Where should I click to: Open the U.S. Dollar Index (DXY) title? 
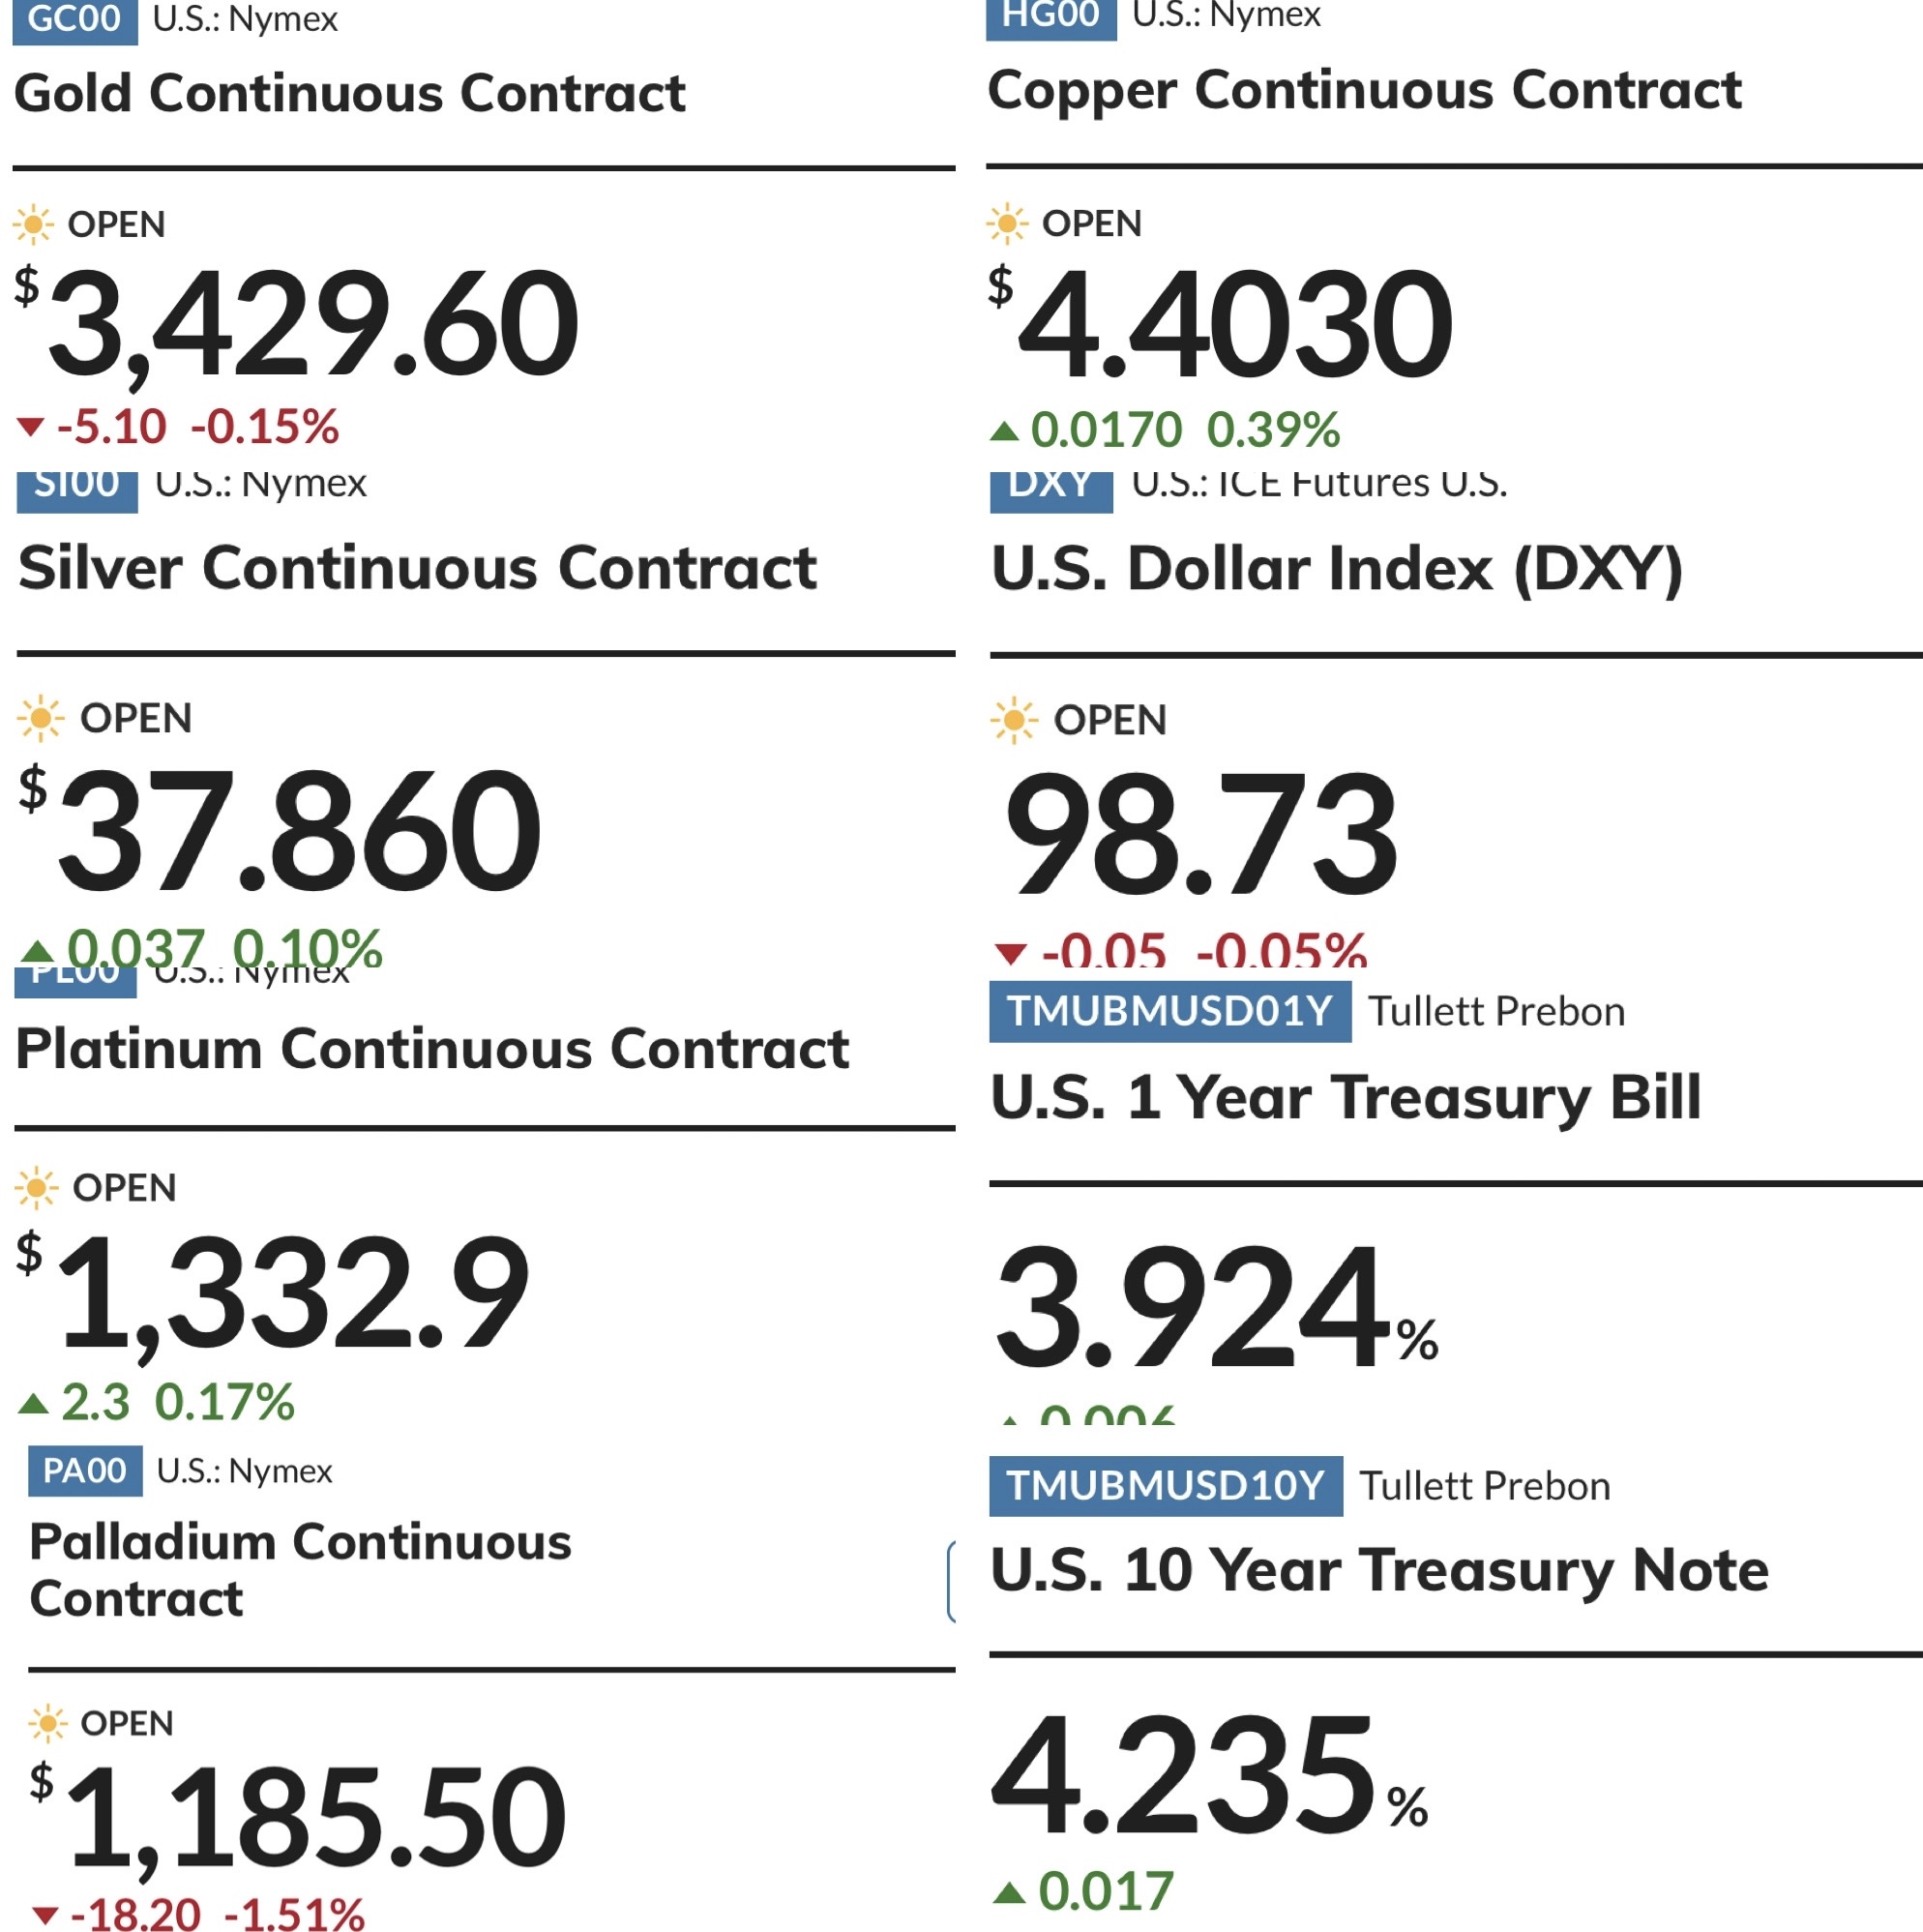(x=1338, y=570)
